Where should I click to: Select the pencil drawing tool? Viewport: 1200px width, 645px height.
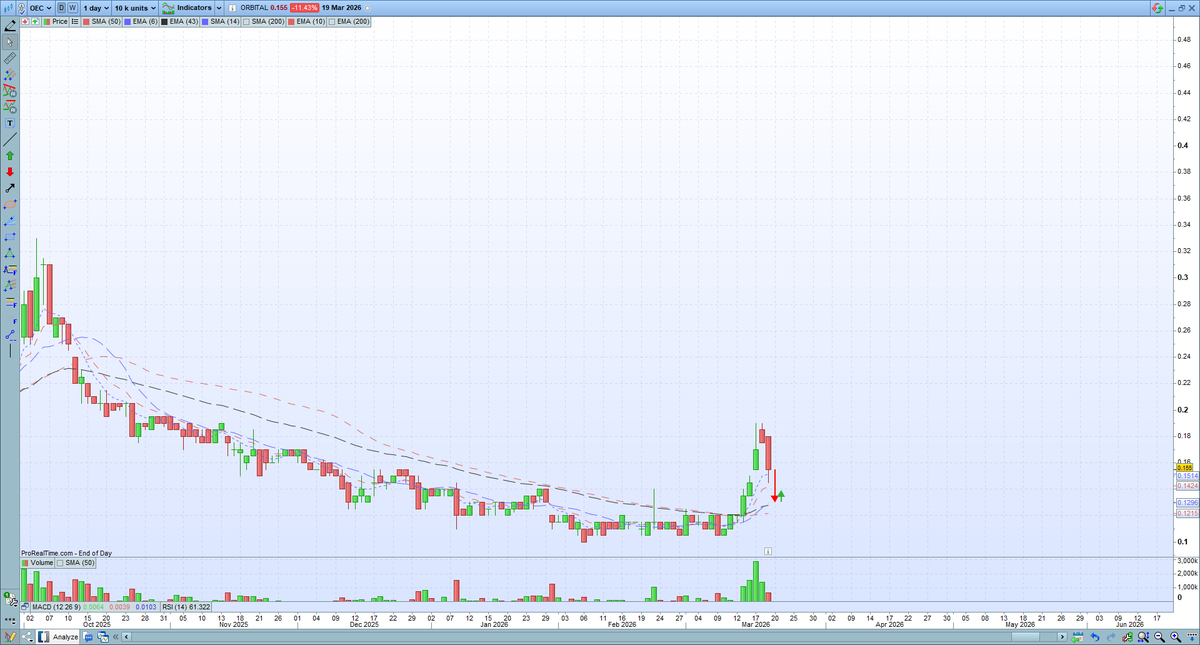click(x=10, y=25)
